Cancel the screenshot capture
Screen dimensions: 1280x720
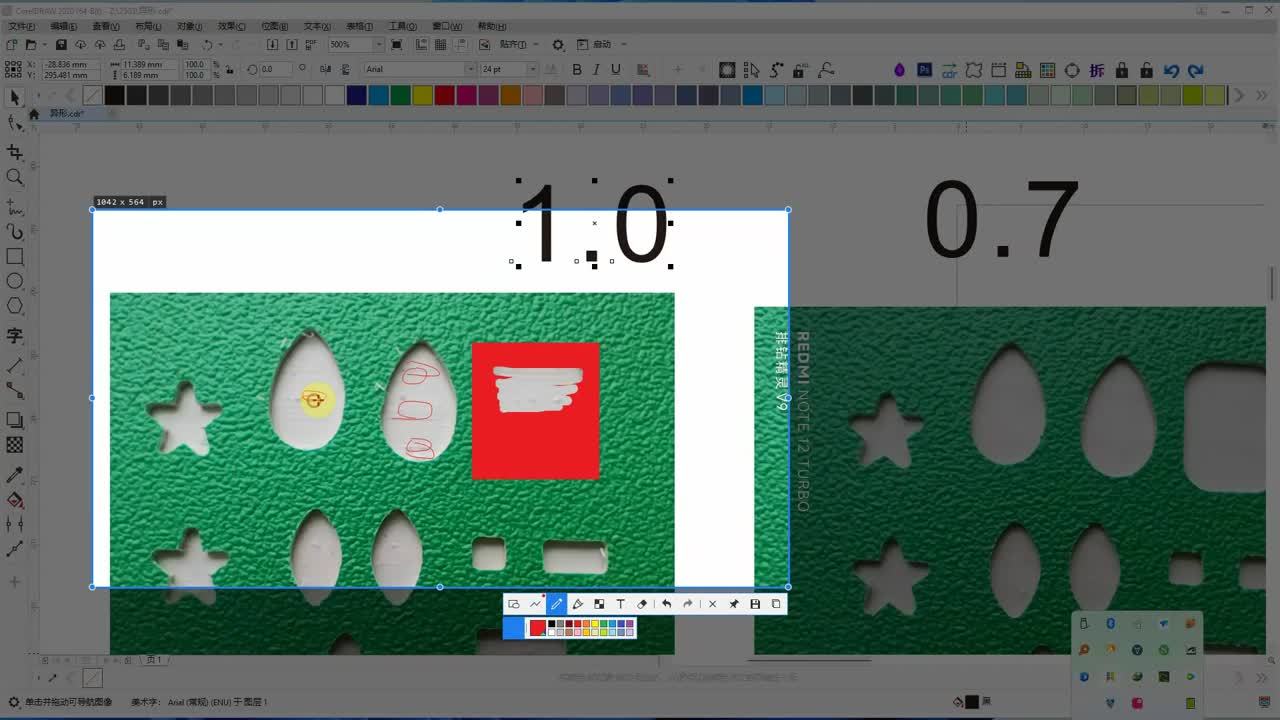point(712,604)
